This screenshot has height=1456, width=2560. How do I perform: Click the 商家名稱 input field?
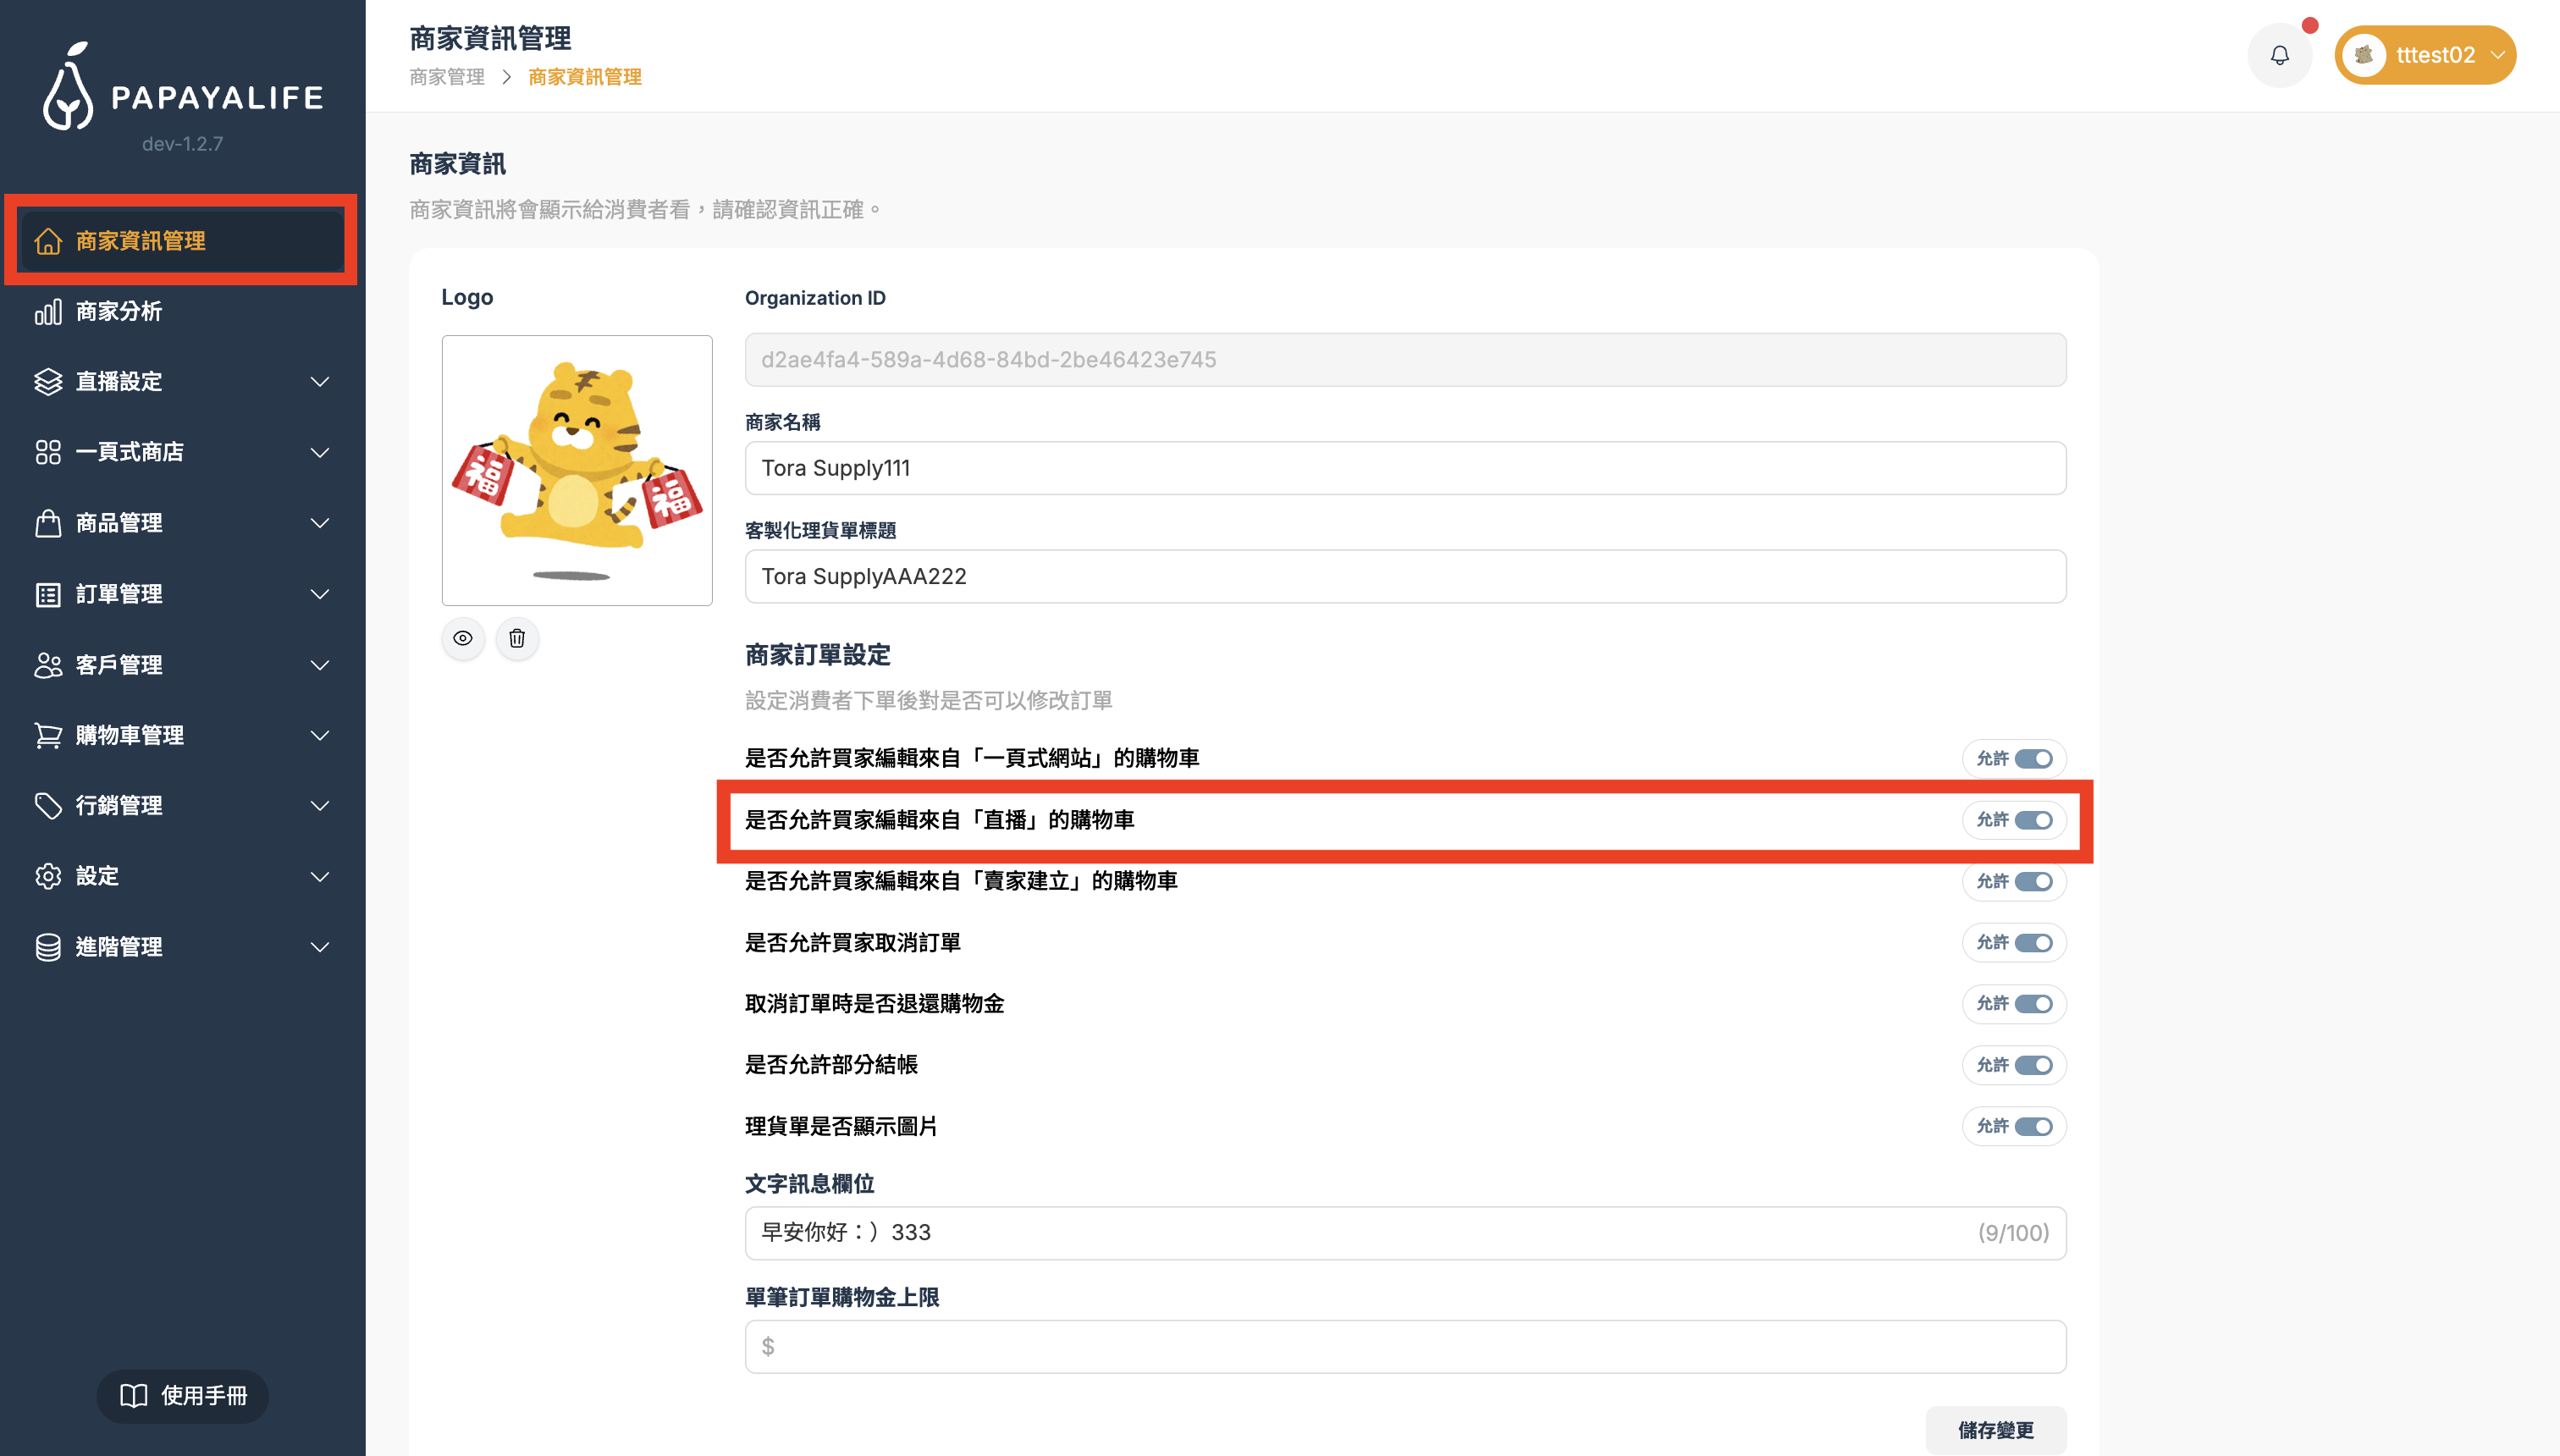point(1404,468)
